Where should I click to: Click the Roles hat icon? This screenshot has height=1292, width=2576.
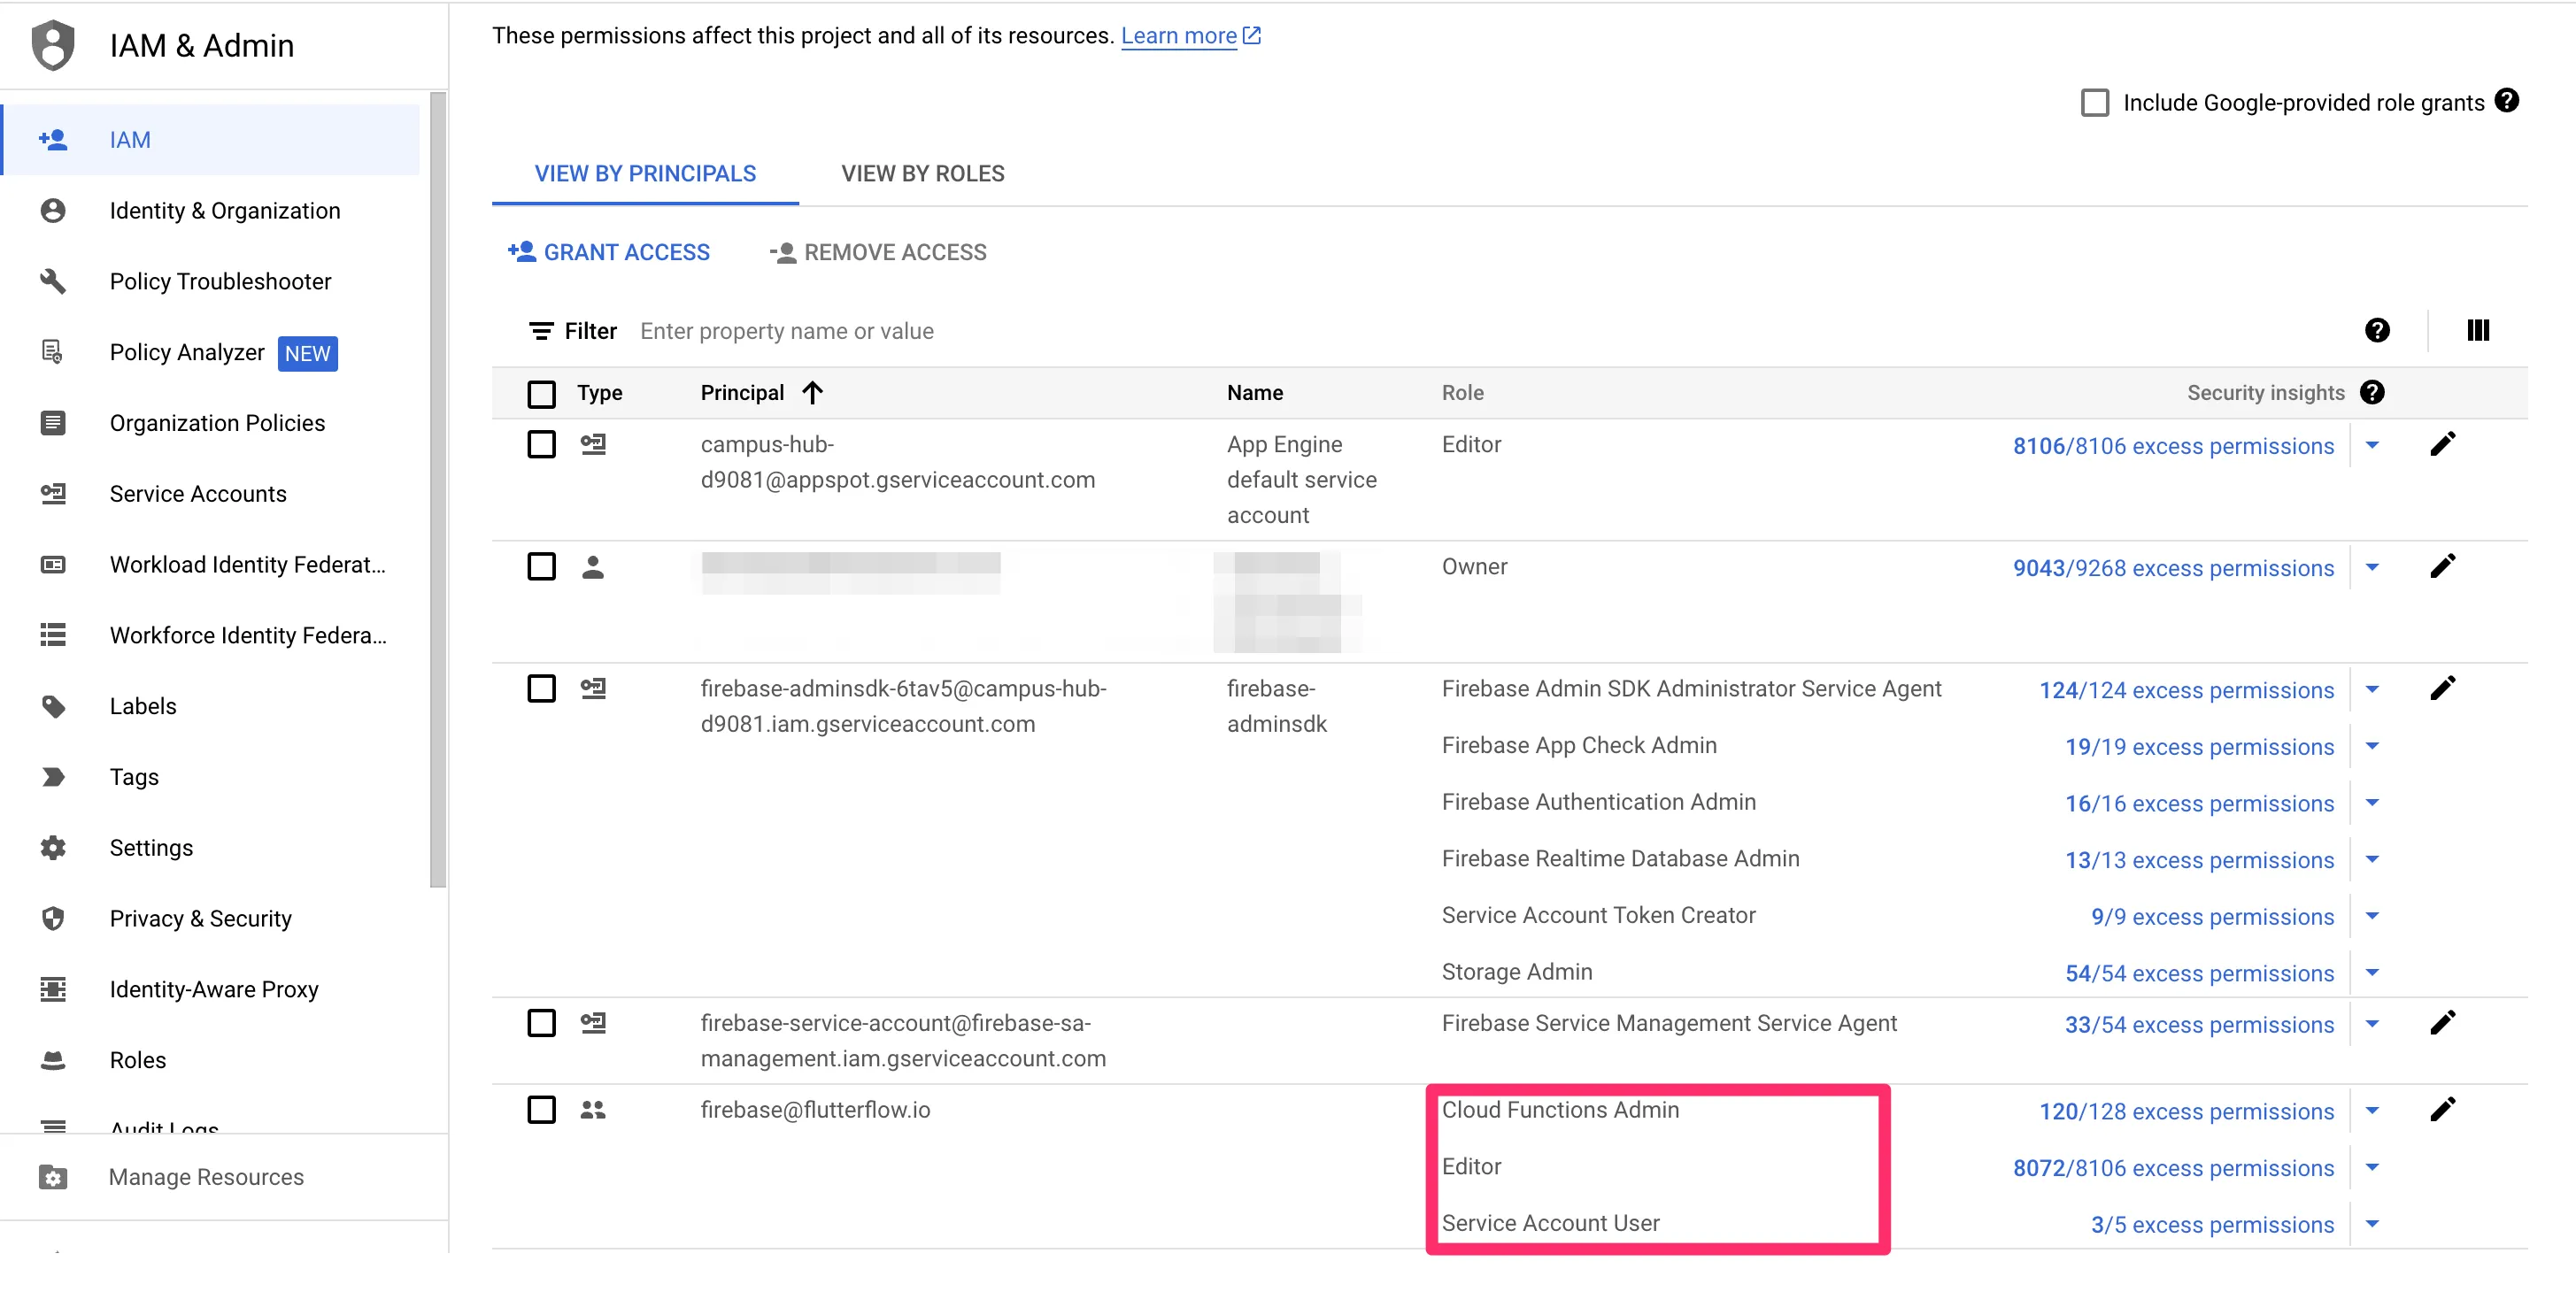pyautogui.click(x=53, y=1060)
